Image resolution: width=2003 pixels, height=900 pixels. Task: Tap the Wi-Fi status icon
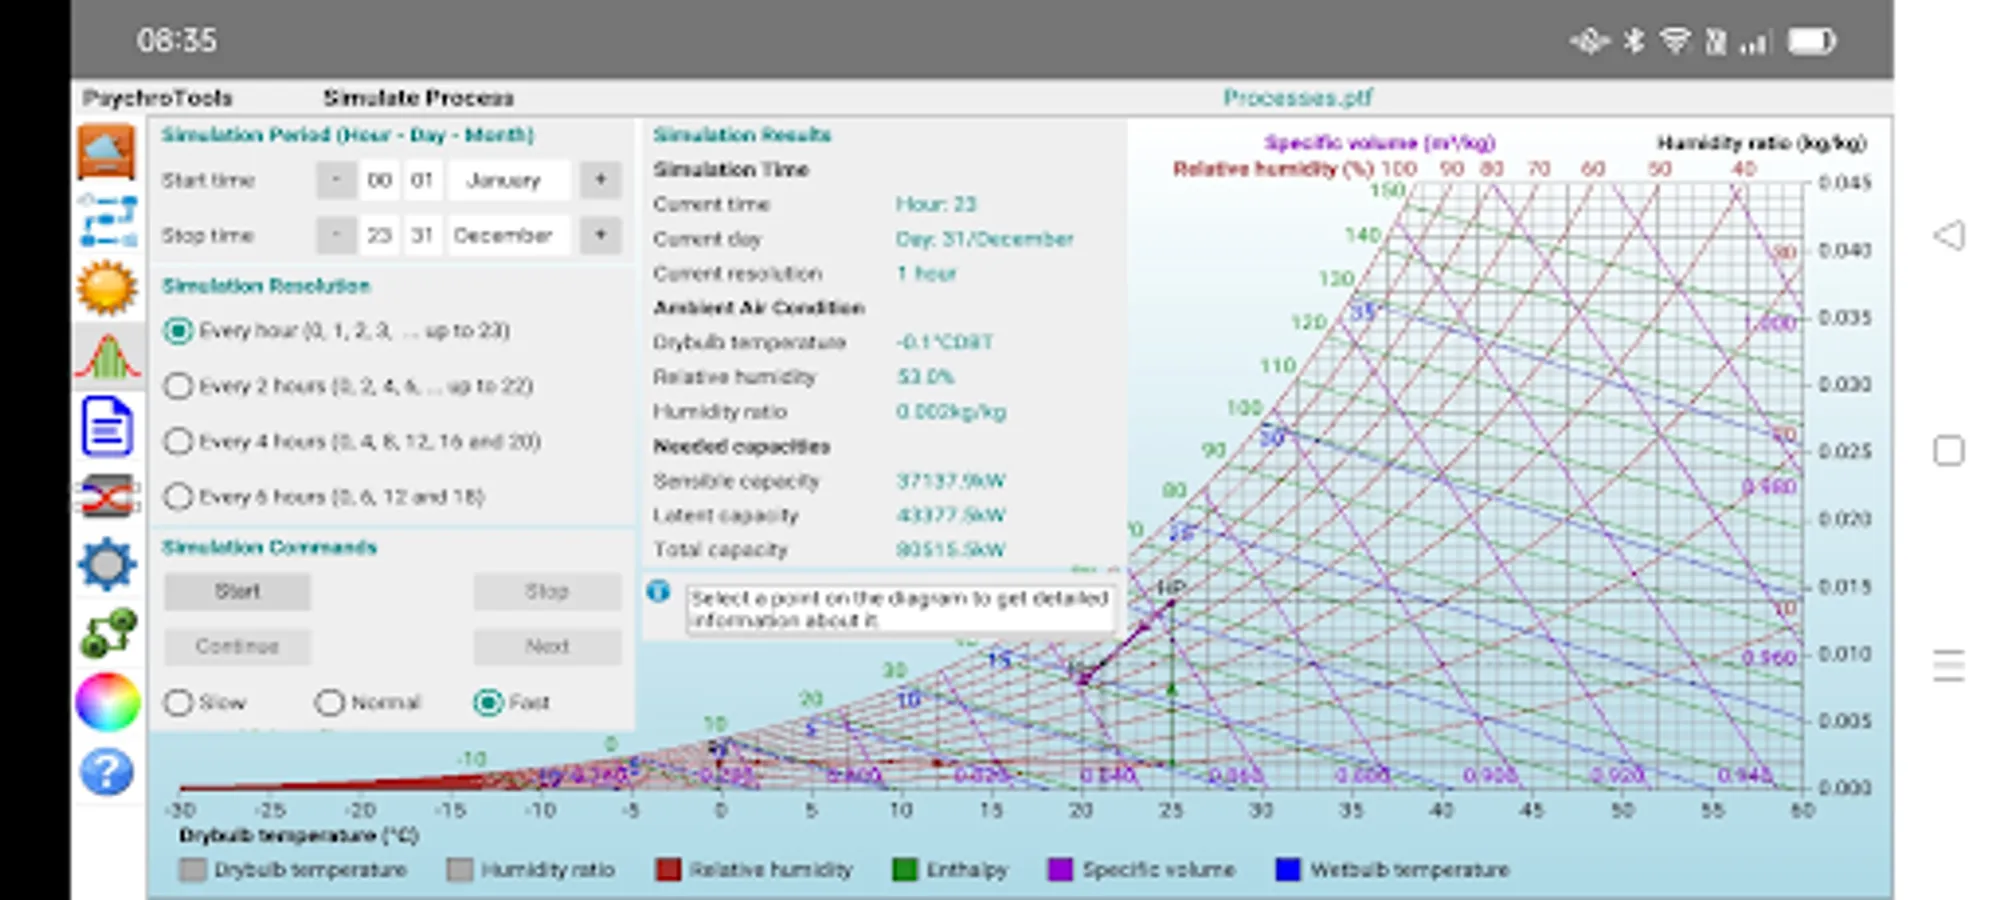click(x=1675, y=41)
